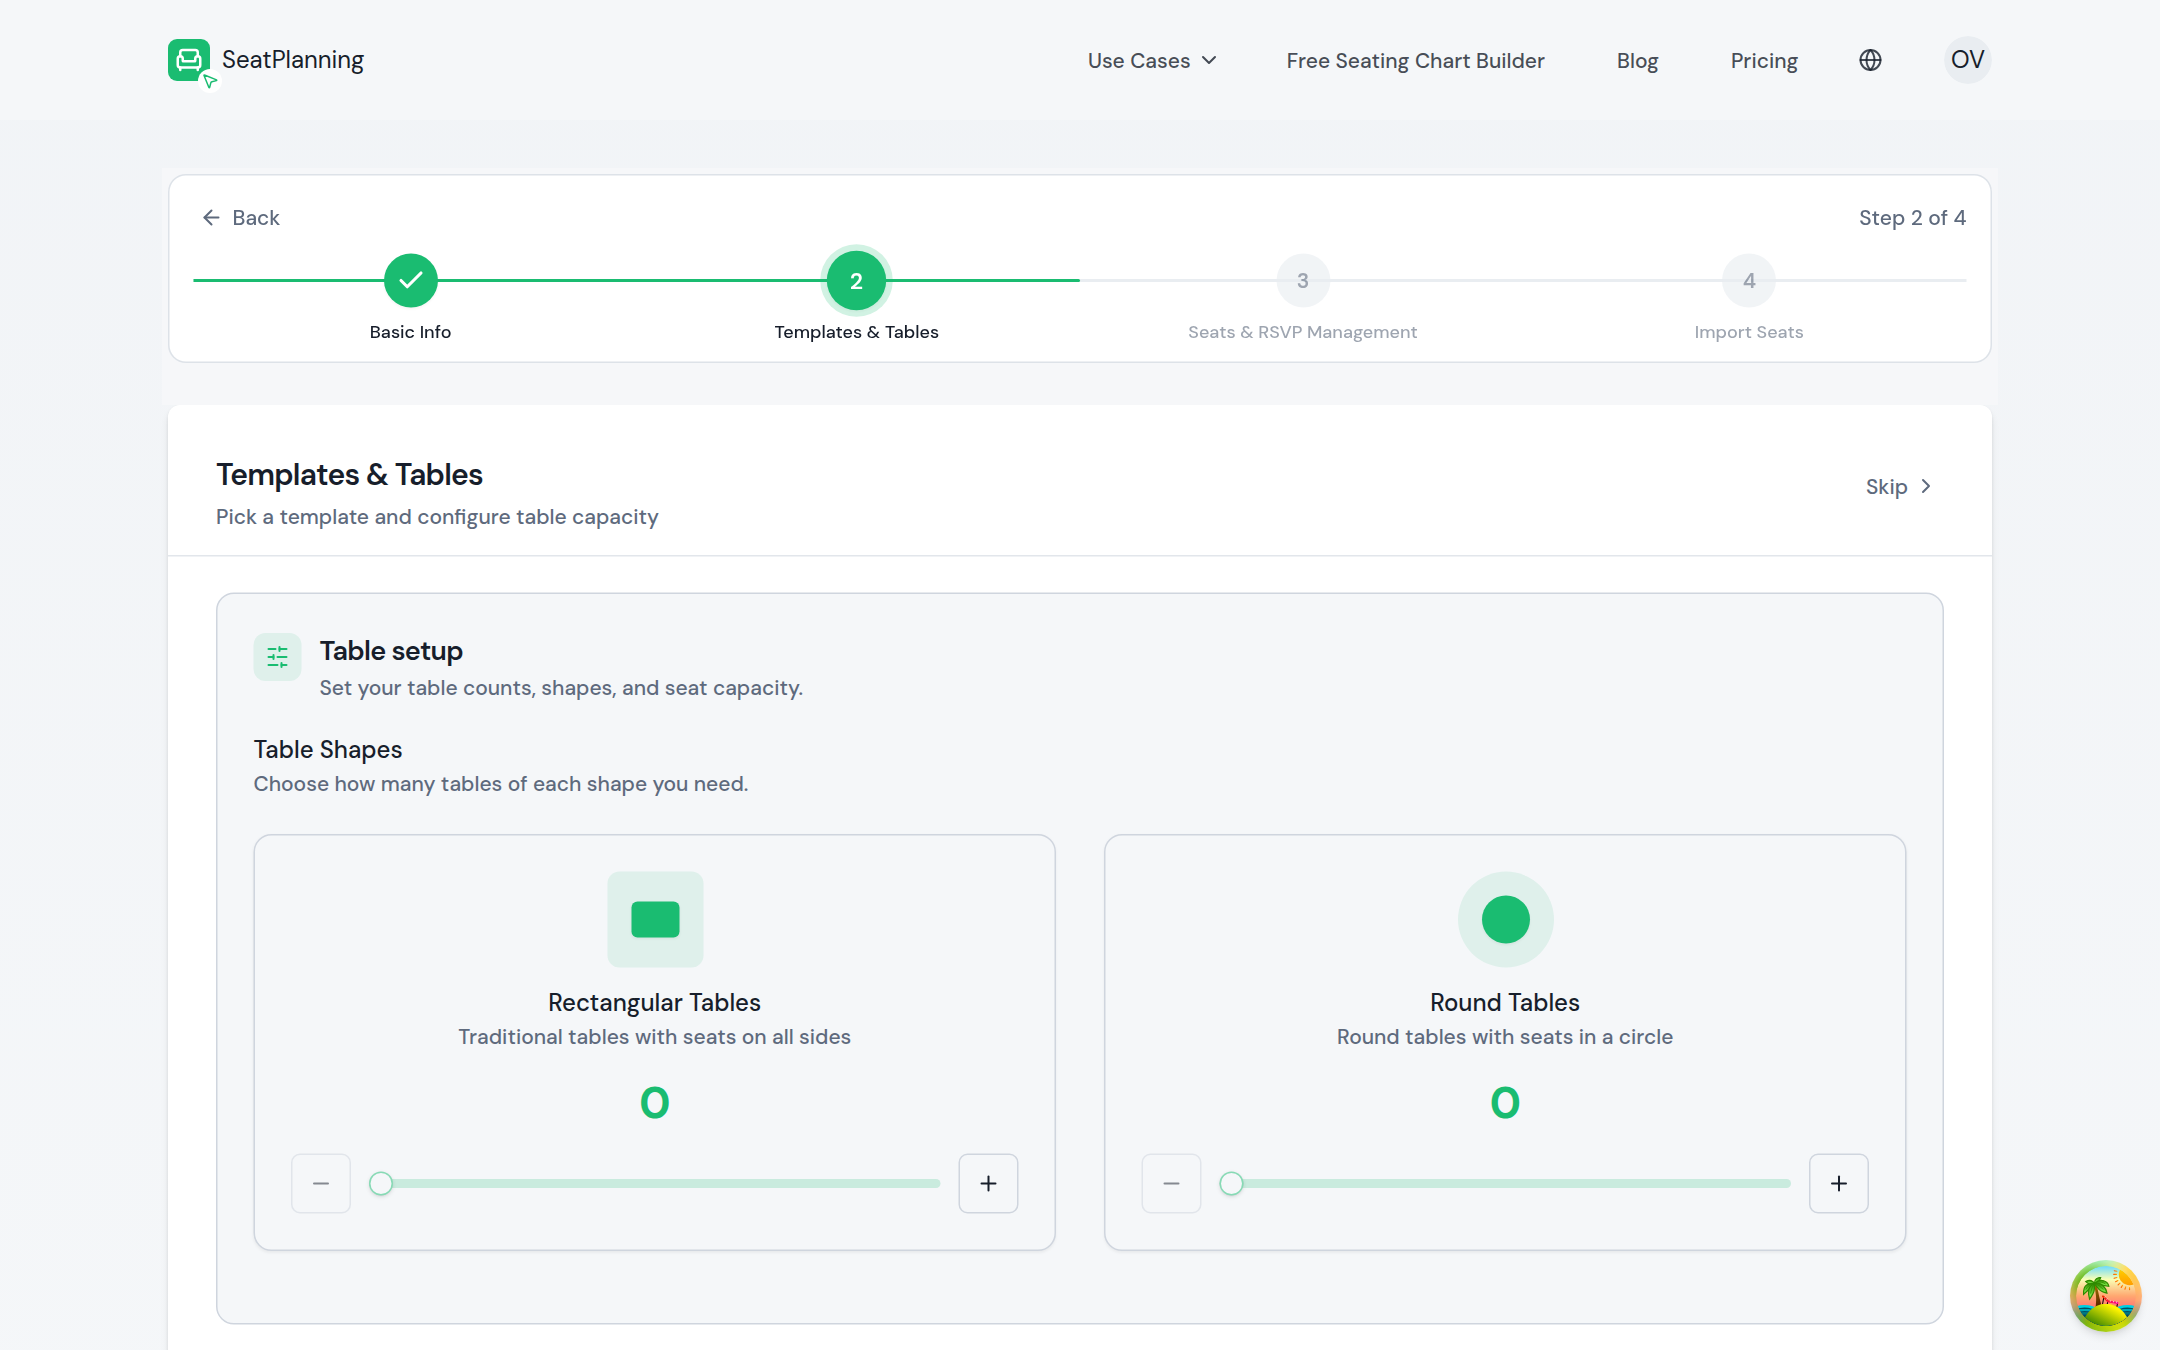The image size is (2160, 1350).
Task: Click the Table setup sliders icon
Action: pos(277,657)
